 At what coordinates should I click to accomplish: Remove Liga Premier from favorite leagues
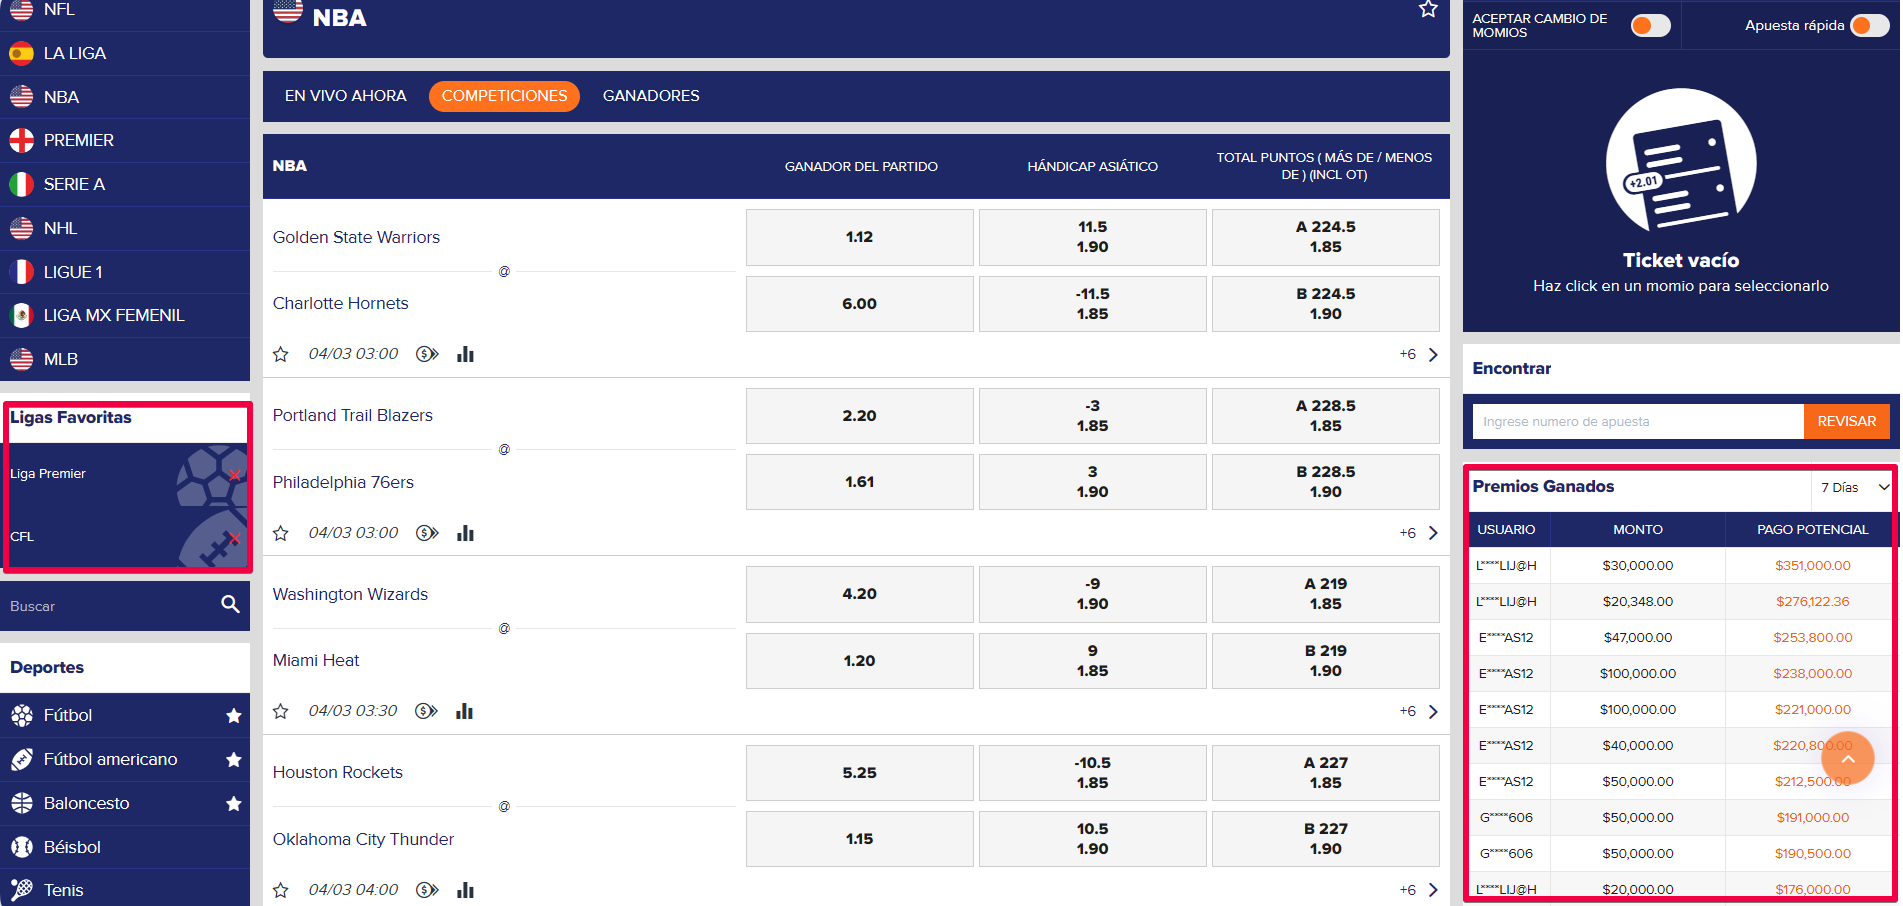pos(234,475)
